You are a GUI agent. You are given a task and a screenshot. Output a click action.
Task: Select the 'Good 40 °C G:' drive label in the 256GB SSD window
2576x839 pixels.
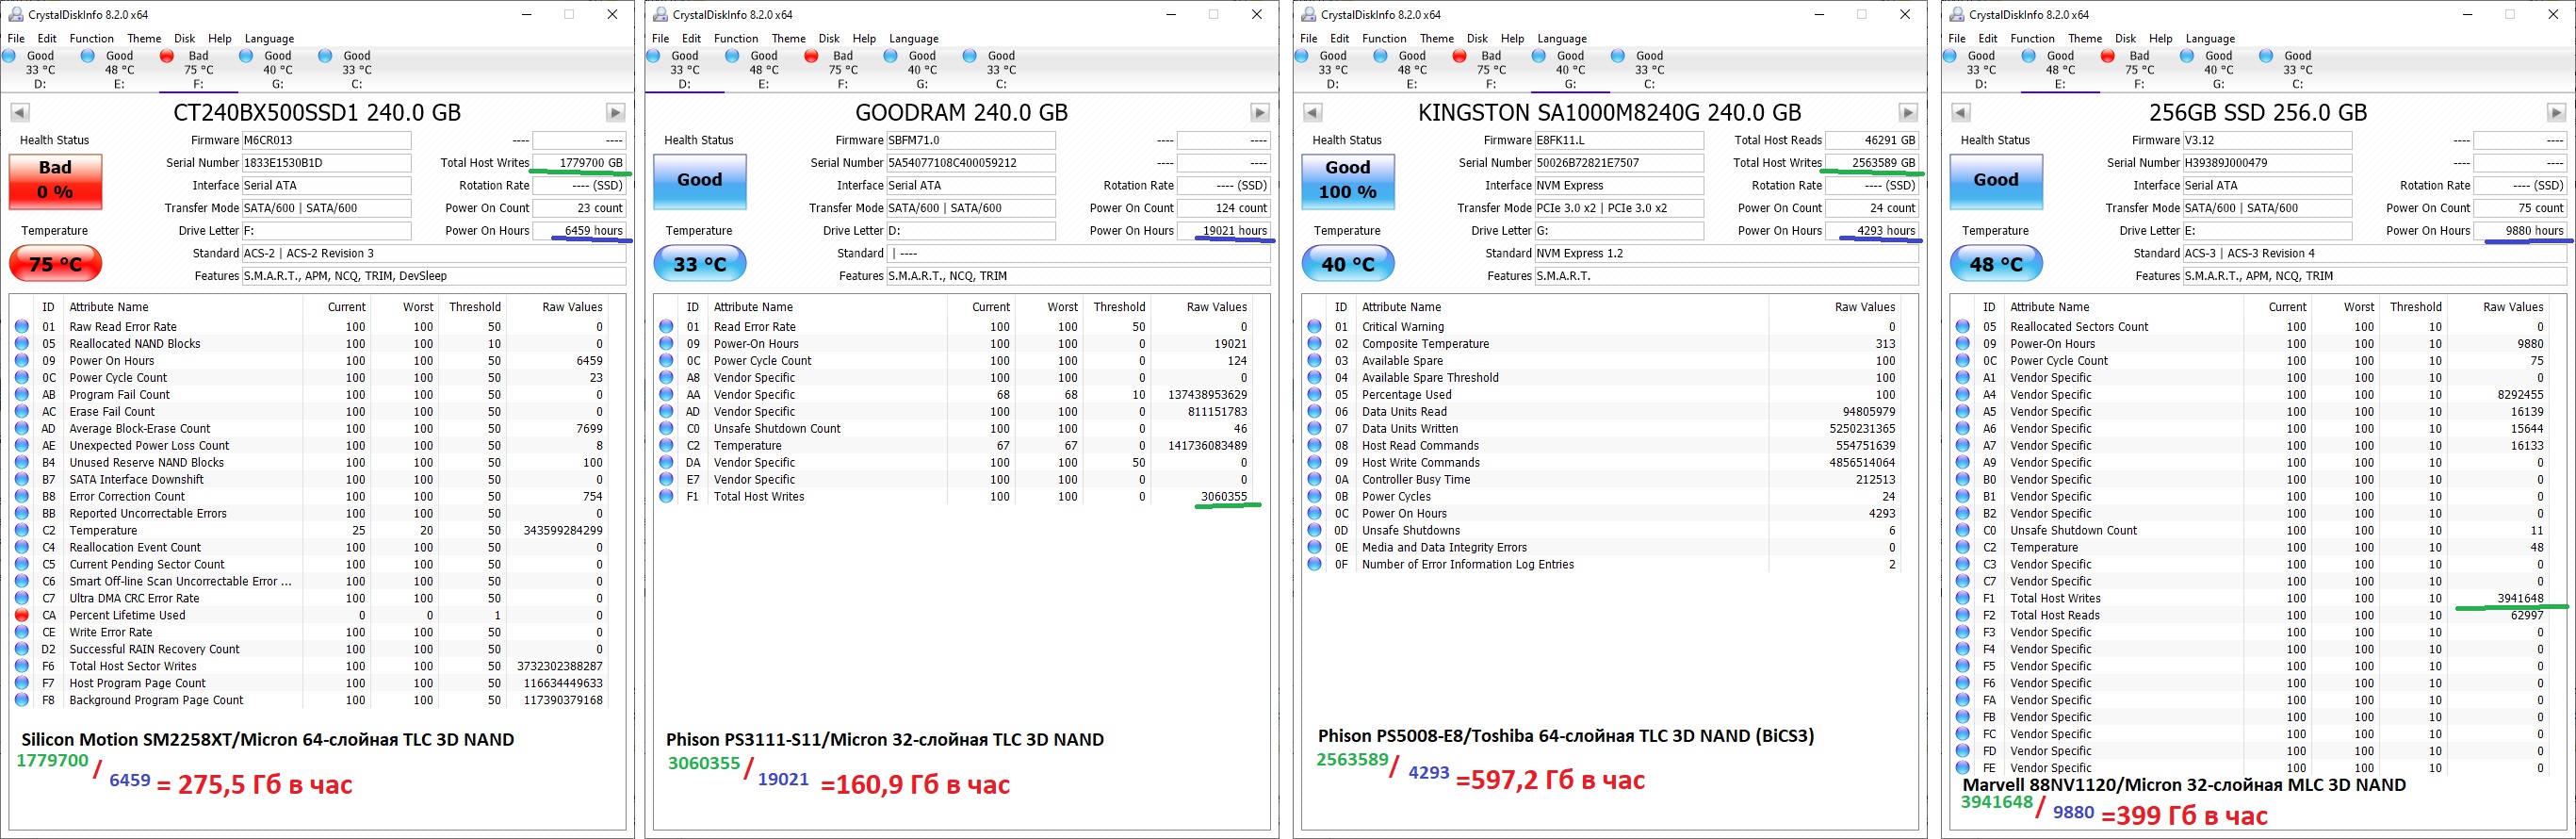pos(2218,70)
